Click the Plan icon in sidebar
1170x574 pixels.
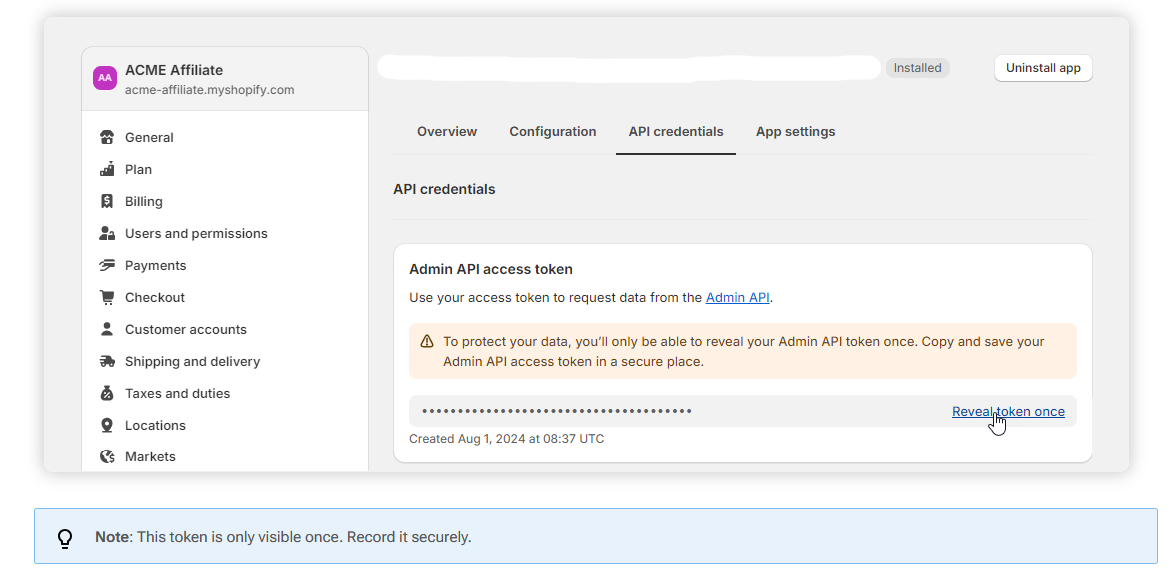(x=107, y=170)
